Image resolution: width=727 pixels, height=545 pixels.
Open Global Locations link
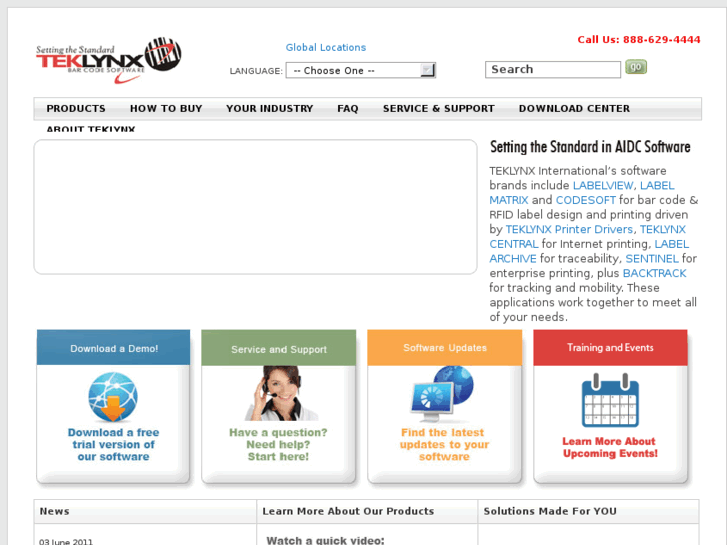pos(325,47)
